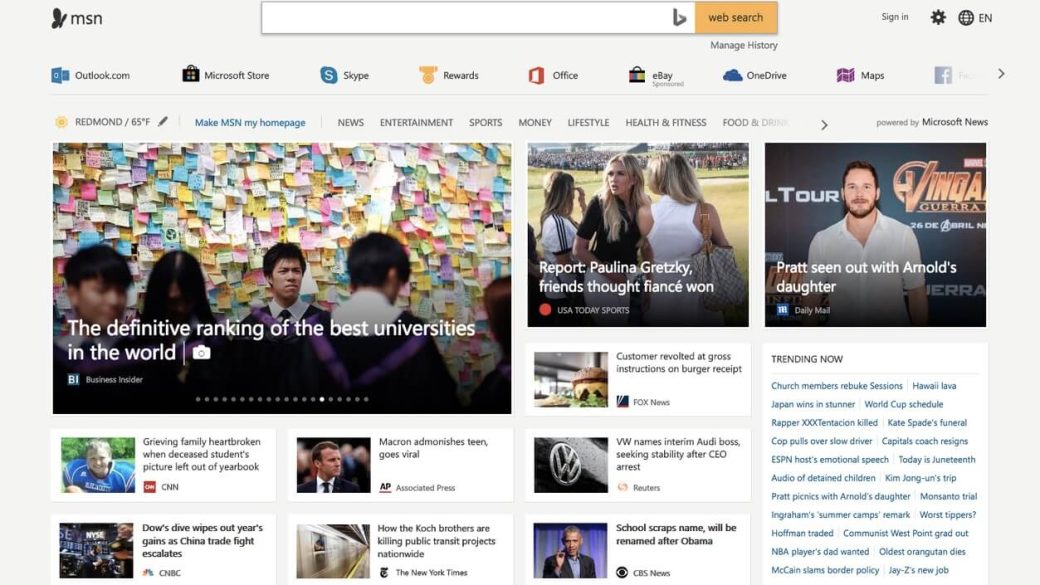
Task: Open the HEALTH & FITNESS tab
Action: tap(666, 123)
